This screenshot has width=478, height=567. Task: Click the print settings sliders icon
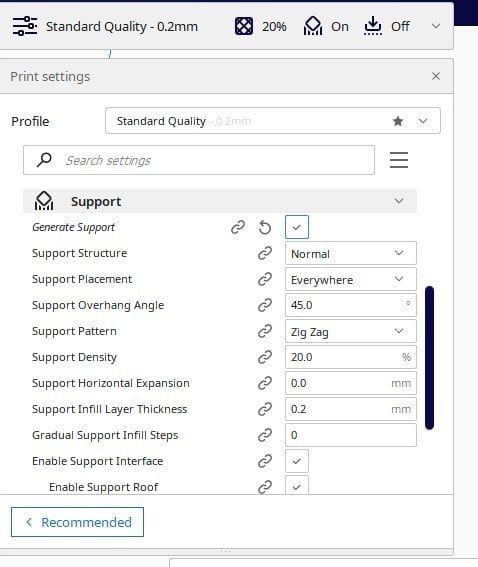[x=25, y=26]
